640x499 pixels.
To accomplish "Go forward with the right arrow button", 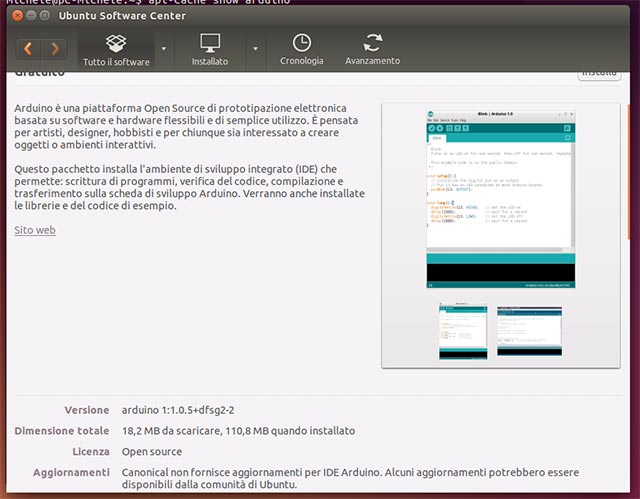I will point(54,49).
